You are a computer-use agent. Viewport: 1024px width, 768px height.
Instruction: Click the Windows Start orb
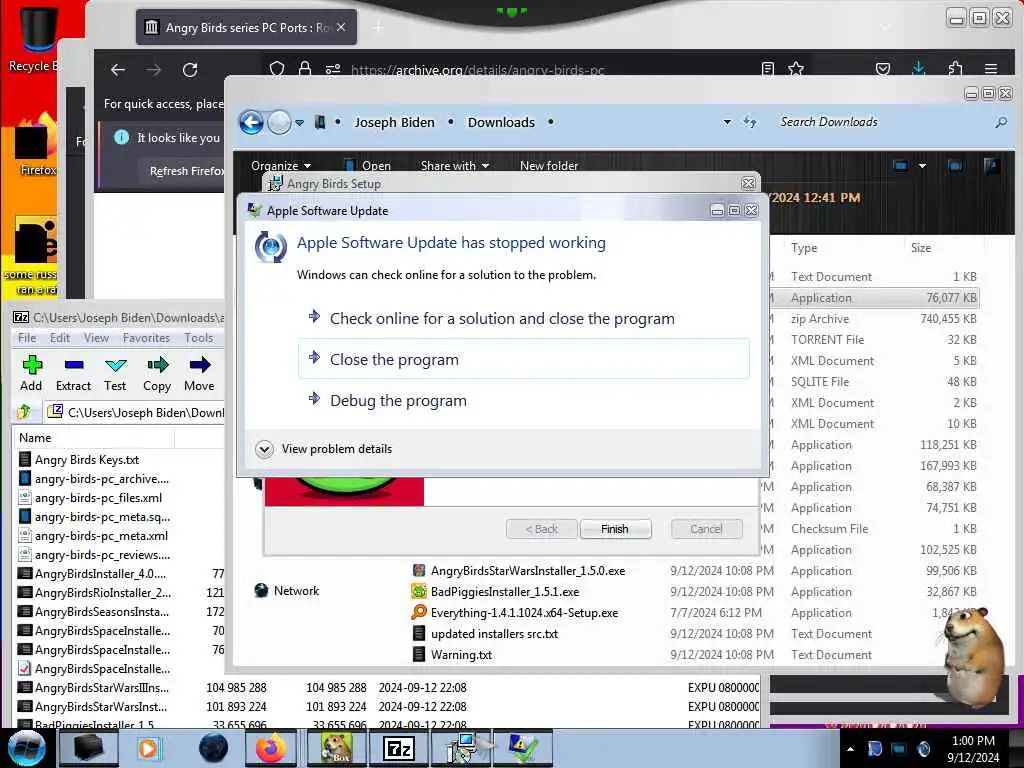click(27, 748)
